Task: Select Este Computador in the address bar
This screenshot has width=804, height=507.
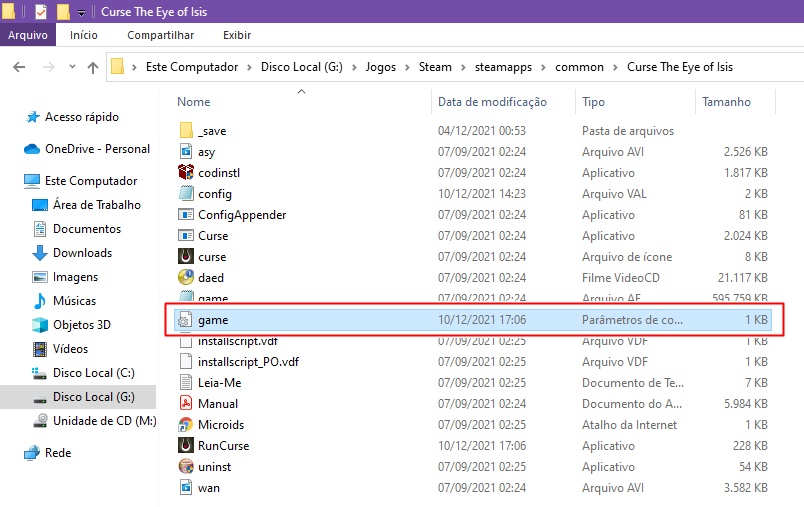Action: tap(192, 67)
